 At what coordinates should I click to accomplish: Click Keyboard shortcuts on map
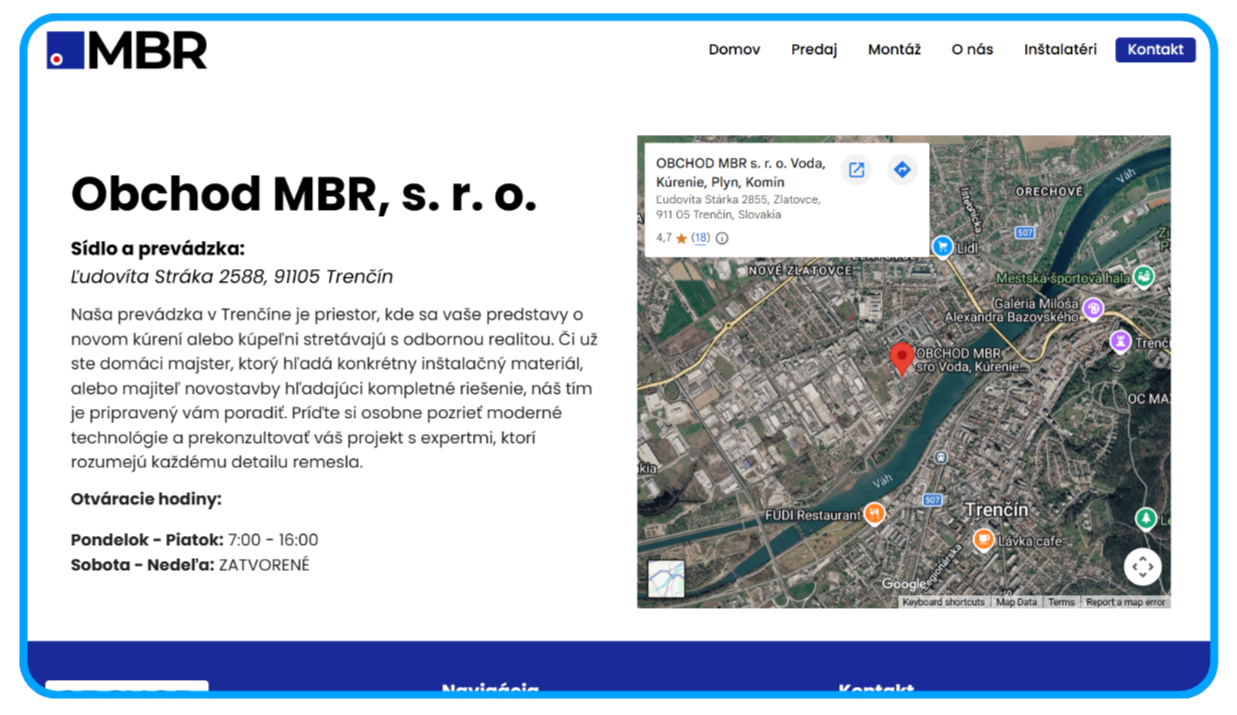[943, 602]
